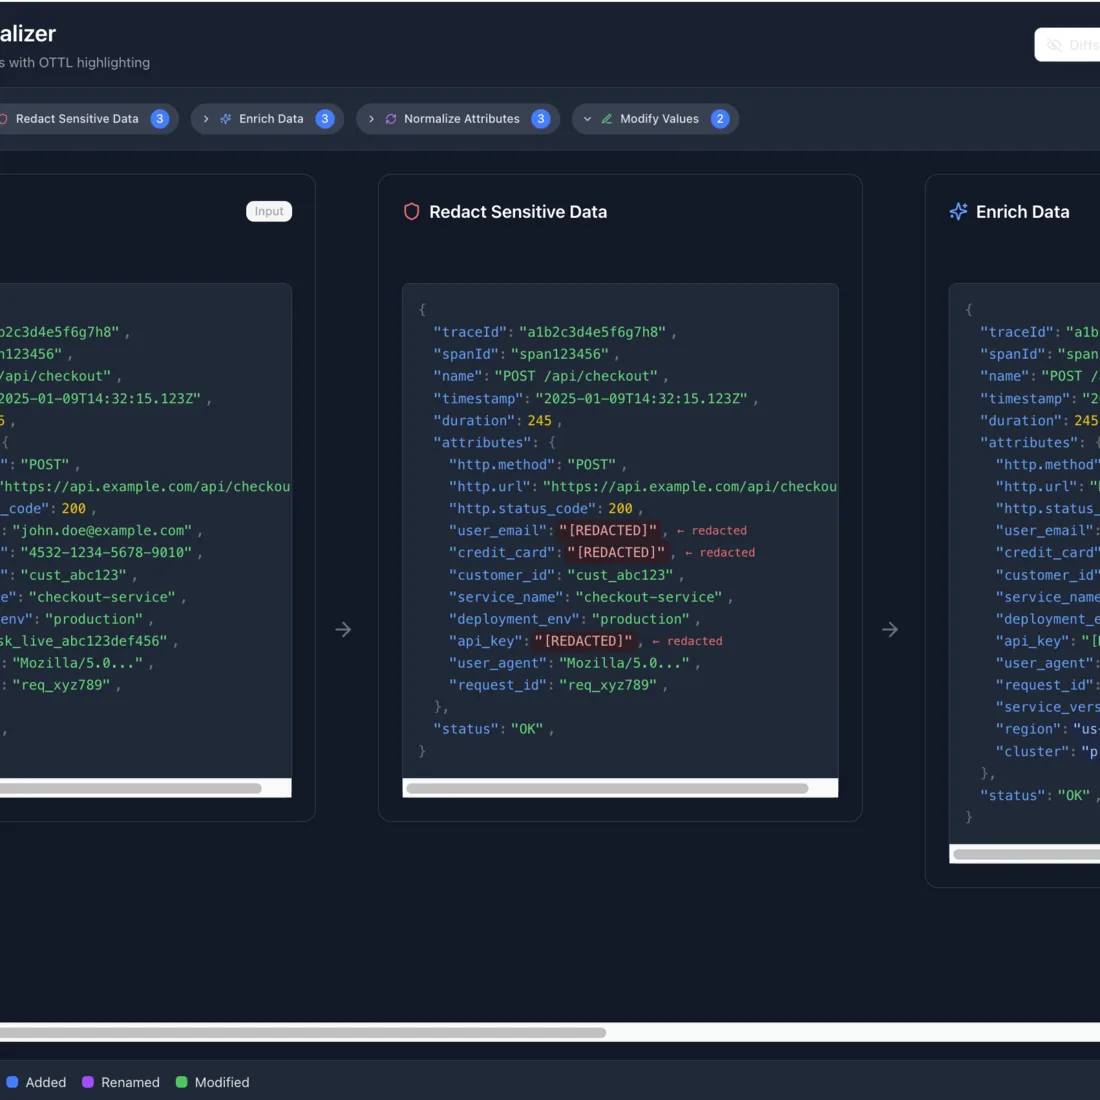Screen dimensions: 1100x1100
Task: Click "sk_live_abc123def456" in Input card
Action: click(x=83, y=640)
